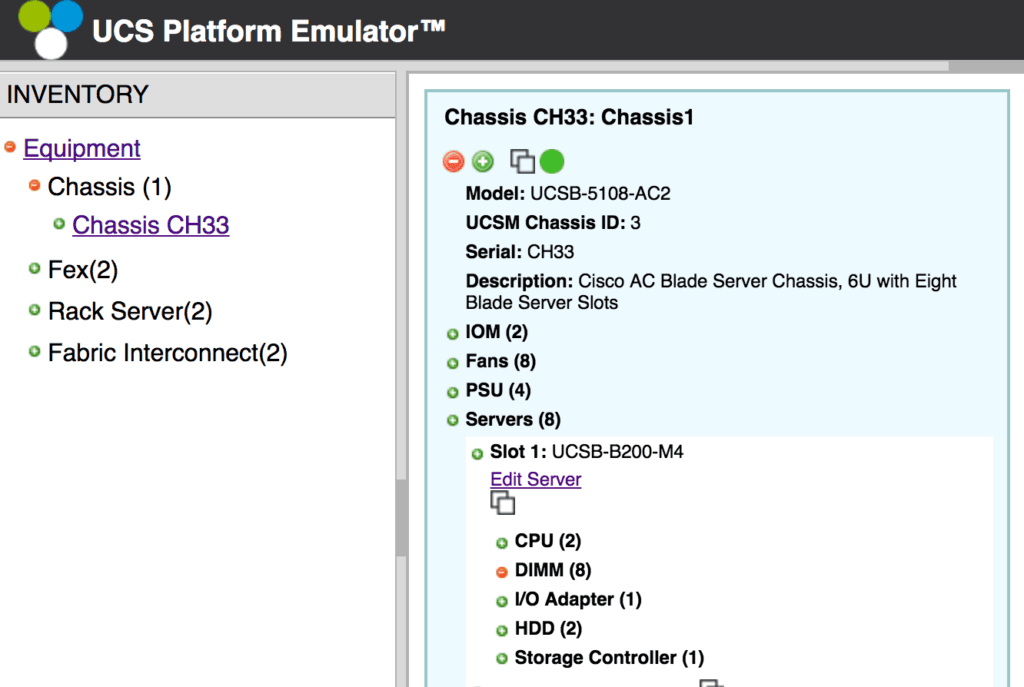Expand the Chassis CH33 tree bullet
Screen dimensions: 1024x687
click(x=59, y=224)
